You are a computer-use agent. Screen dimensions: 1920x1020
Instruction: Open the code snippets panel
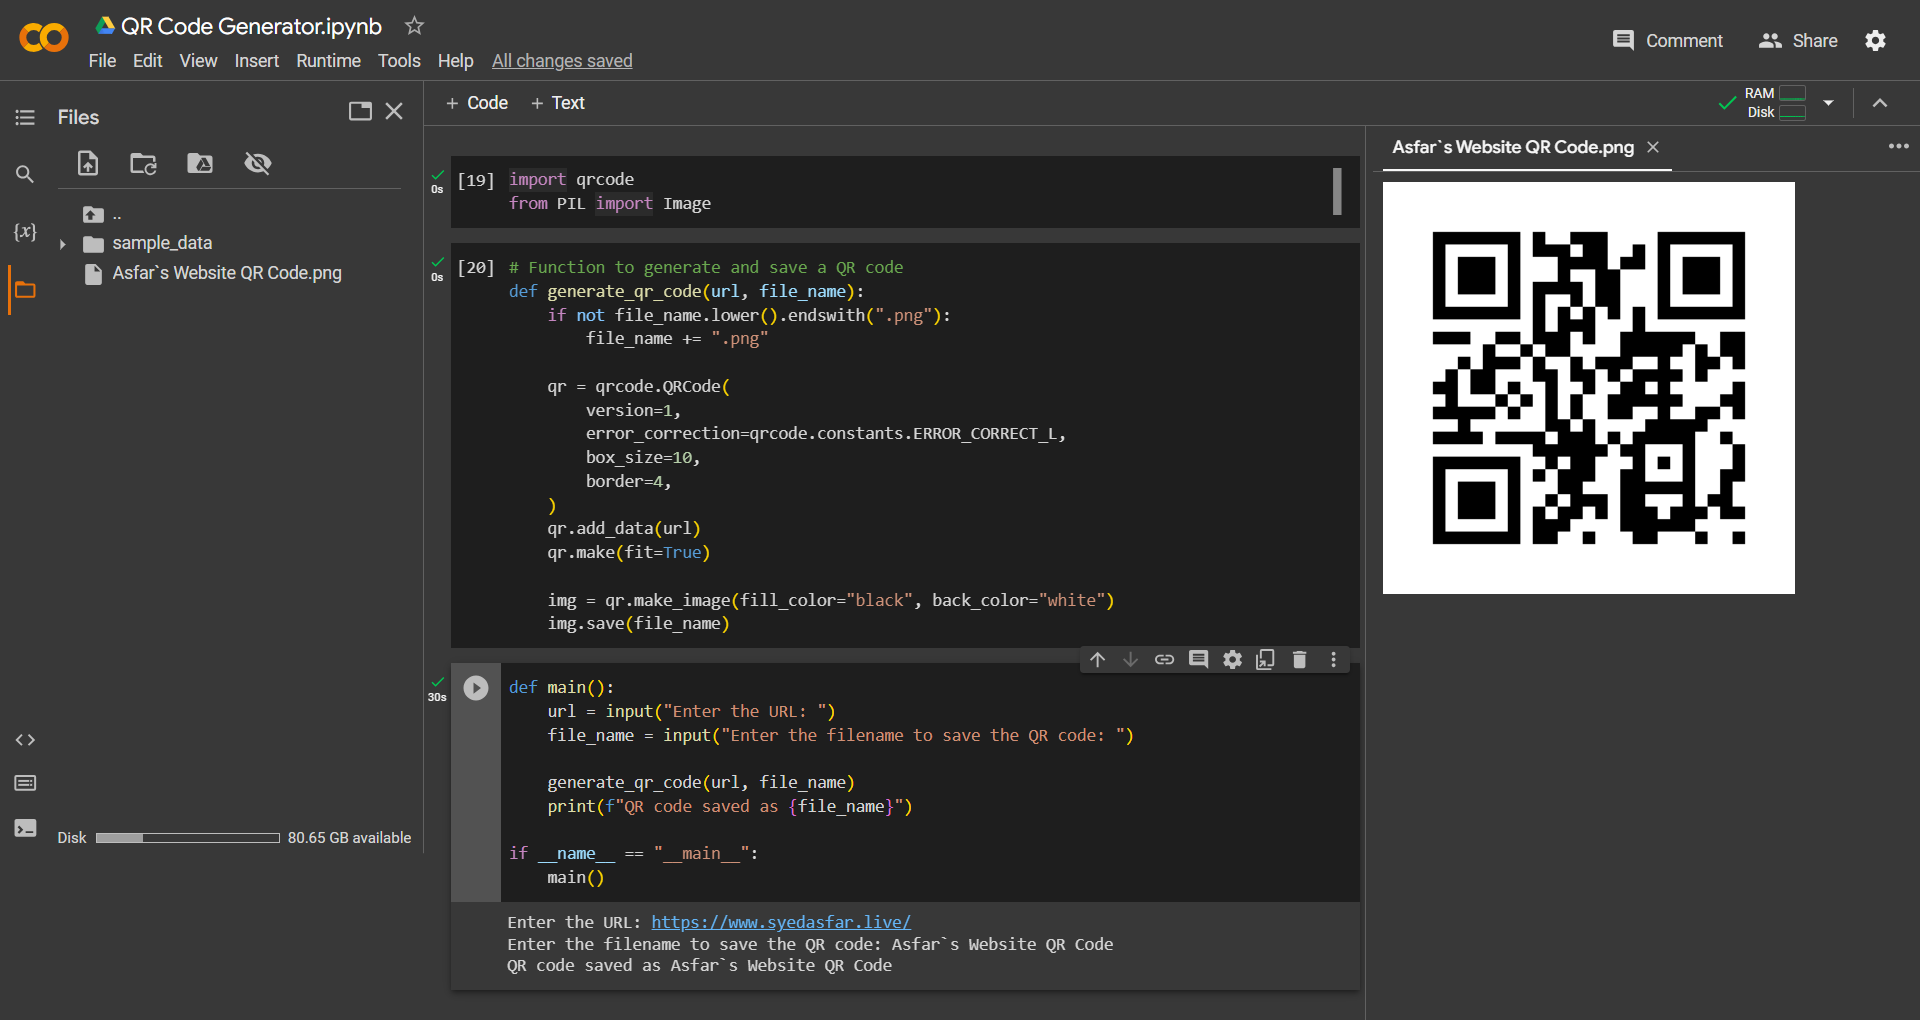24,740
